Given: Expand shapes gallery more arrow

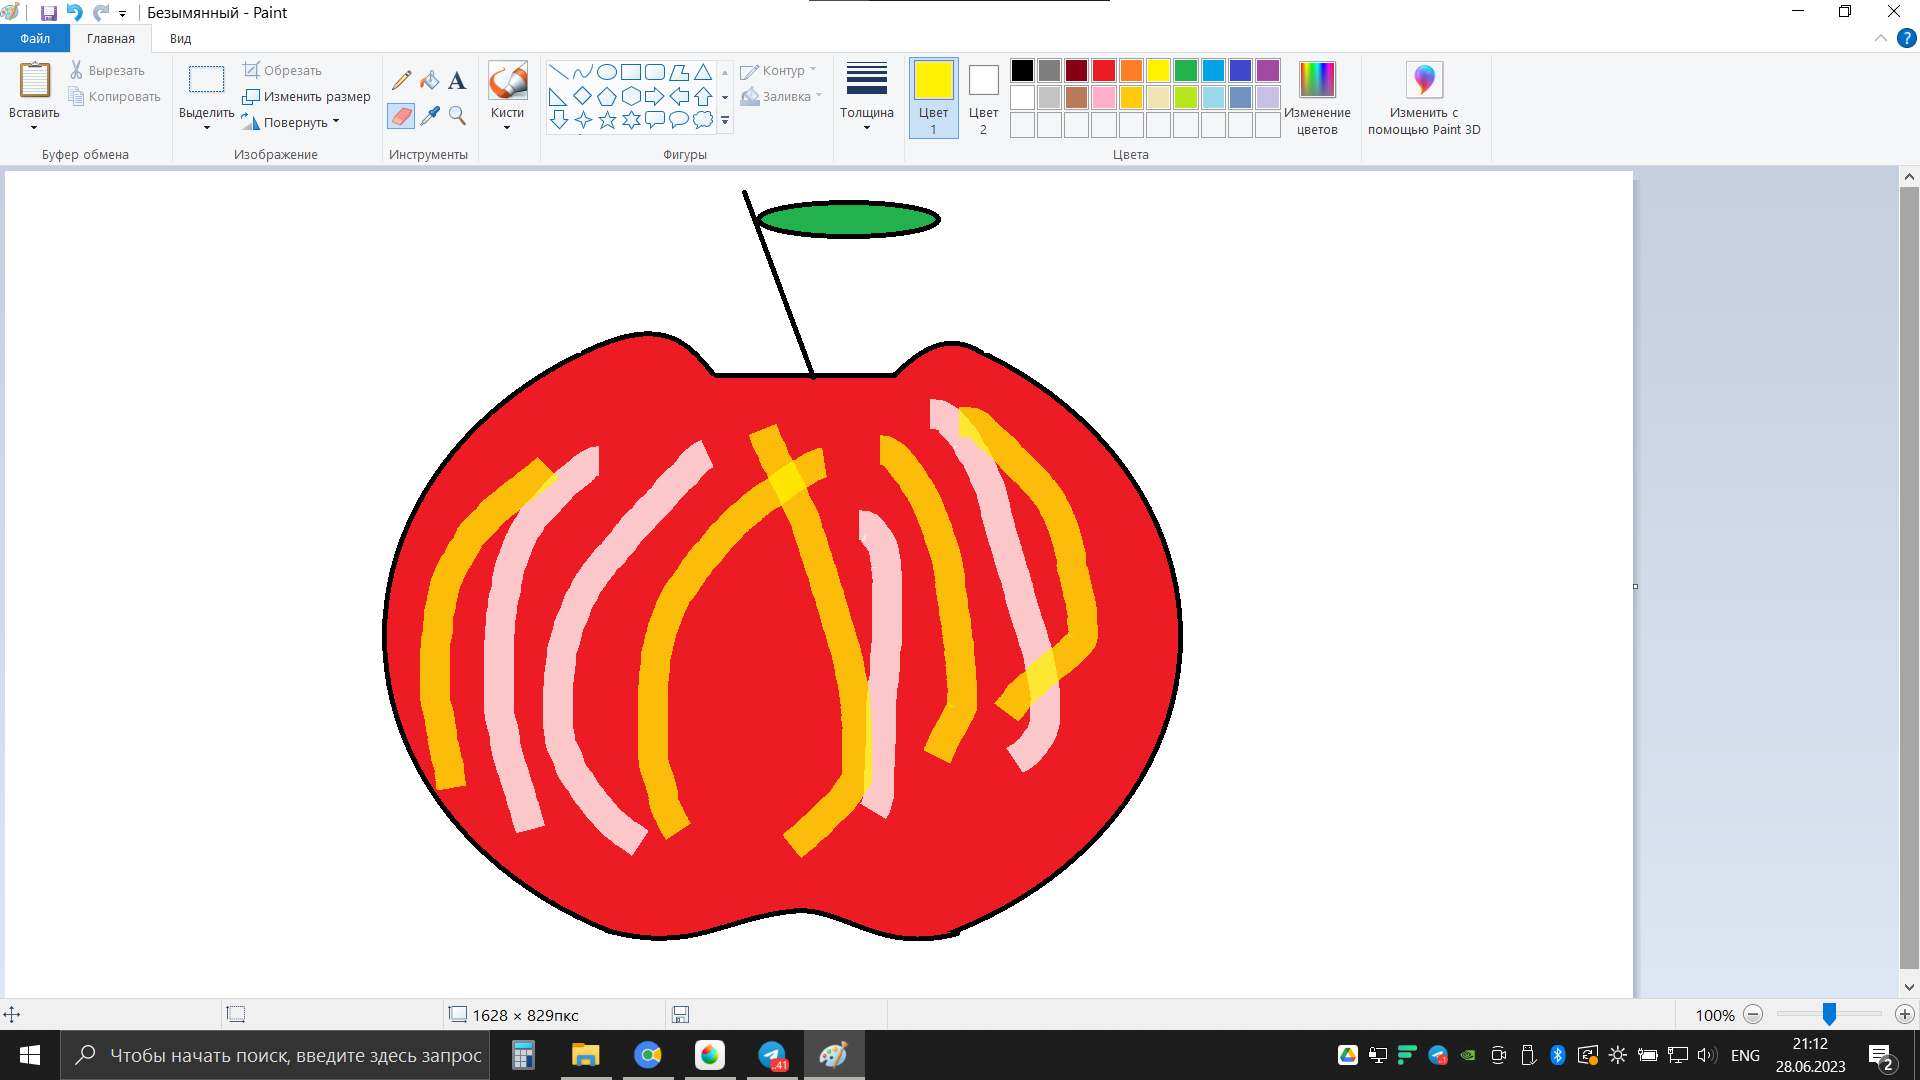Looking at the screenshot, I should coord(725,121).
